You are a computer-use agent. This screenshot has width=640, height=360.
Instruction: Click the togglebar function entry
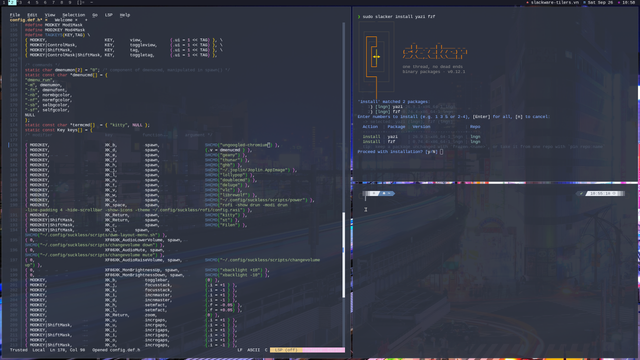(x=156, y=280)
